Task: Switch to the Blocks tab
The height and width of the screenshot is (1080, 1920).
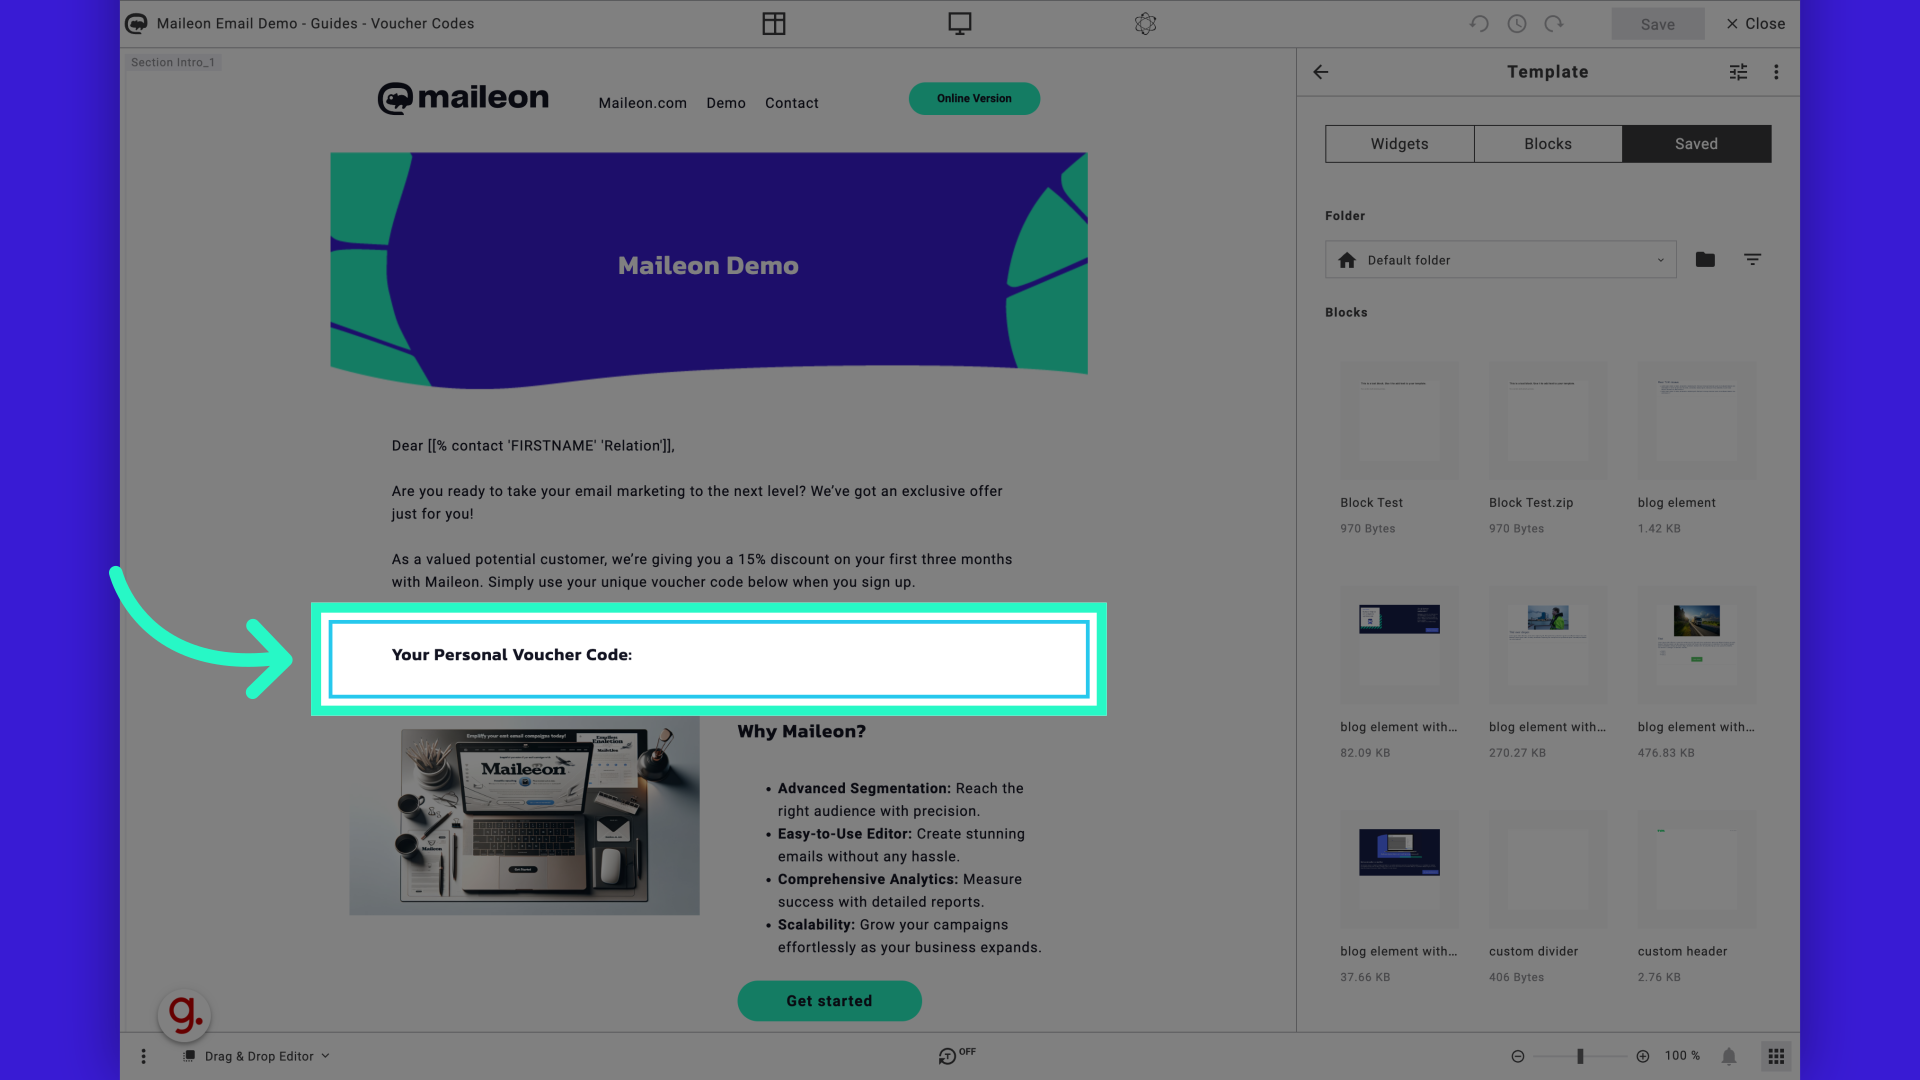Action: click(x=1547, y=144)
